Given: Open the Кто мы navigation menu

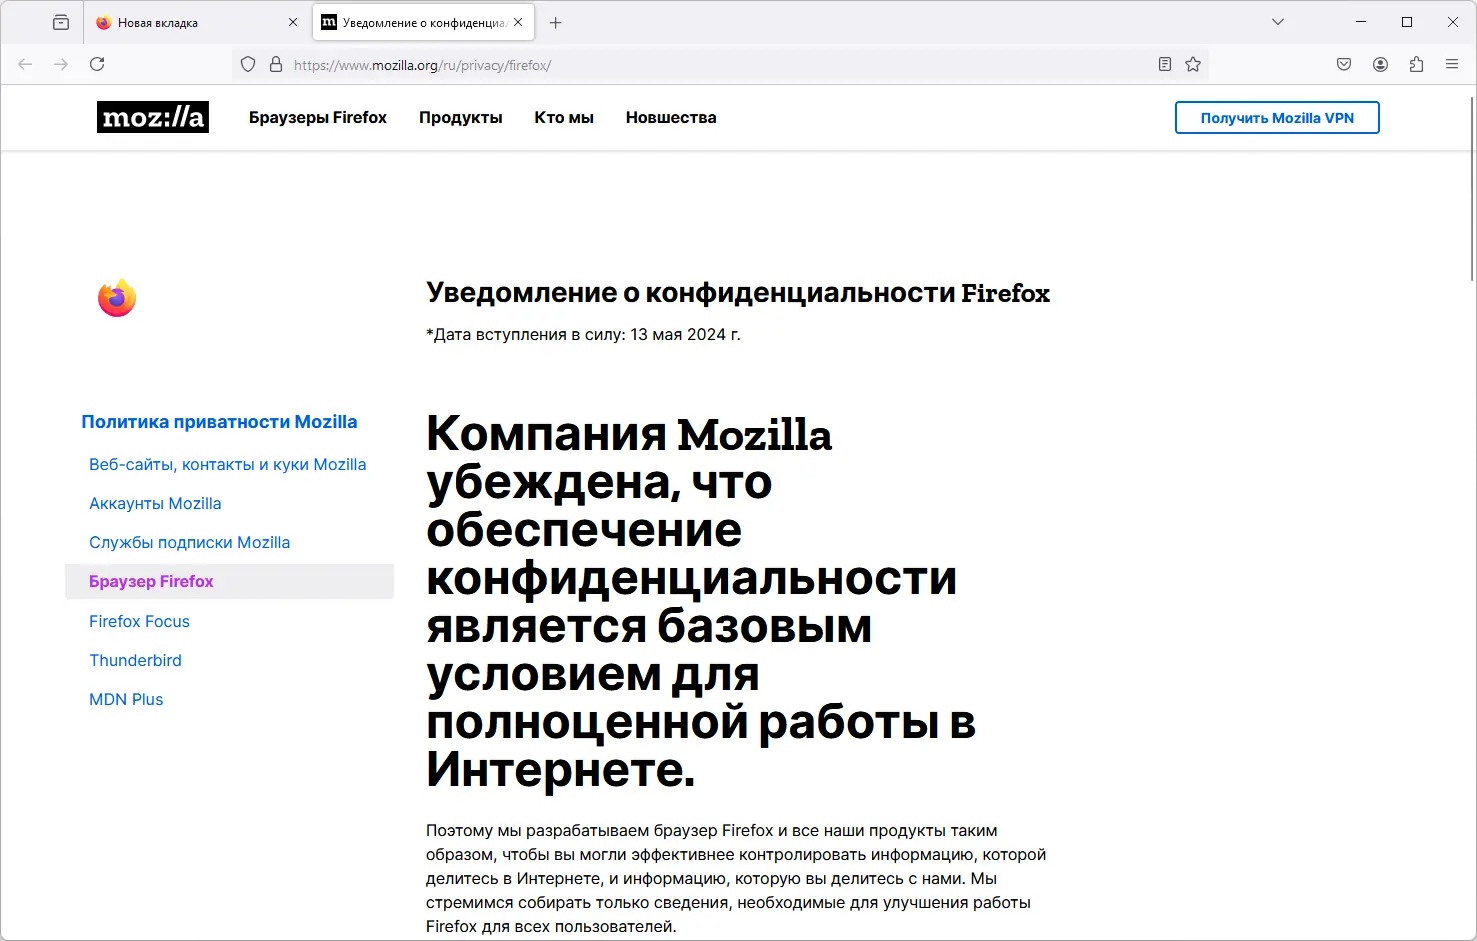Looking at the screenshot, I should [564, 117].
